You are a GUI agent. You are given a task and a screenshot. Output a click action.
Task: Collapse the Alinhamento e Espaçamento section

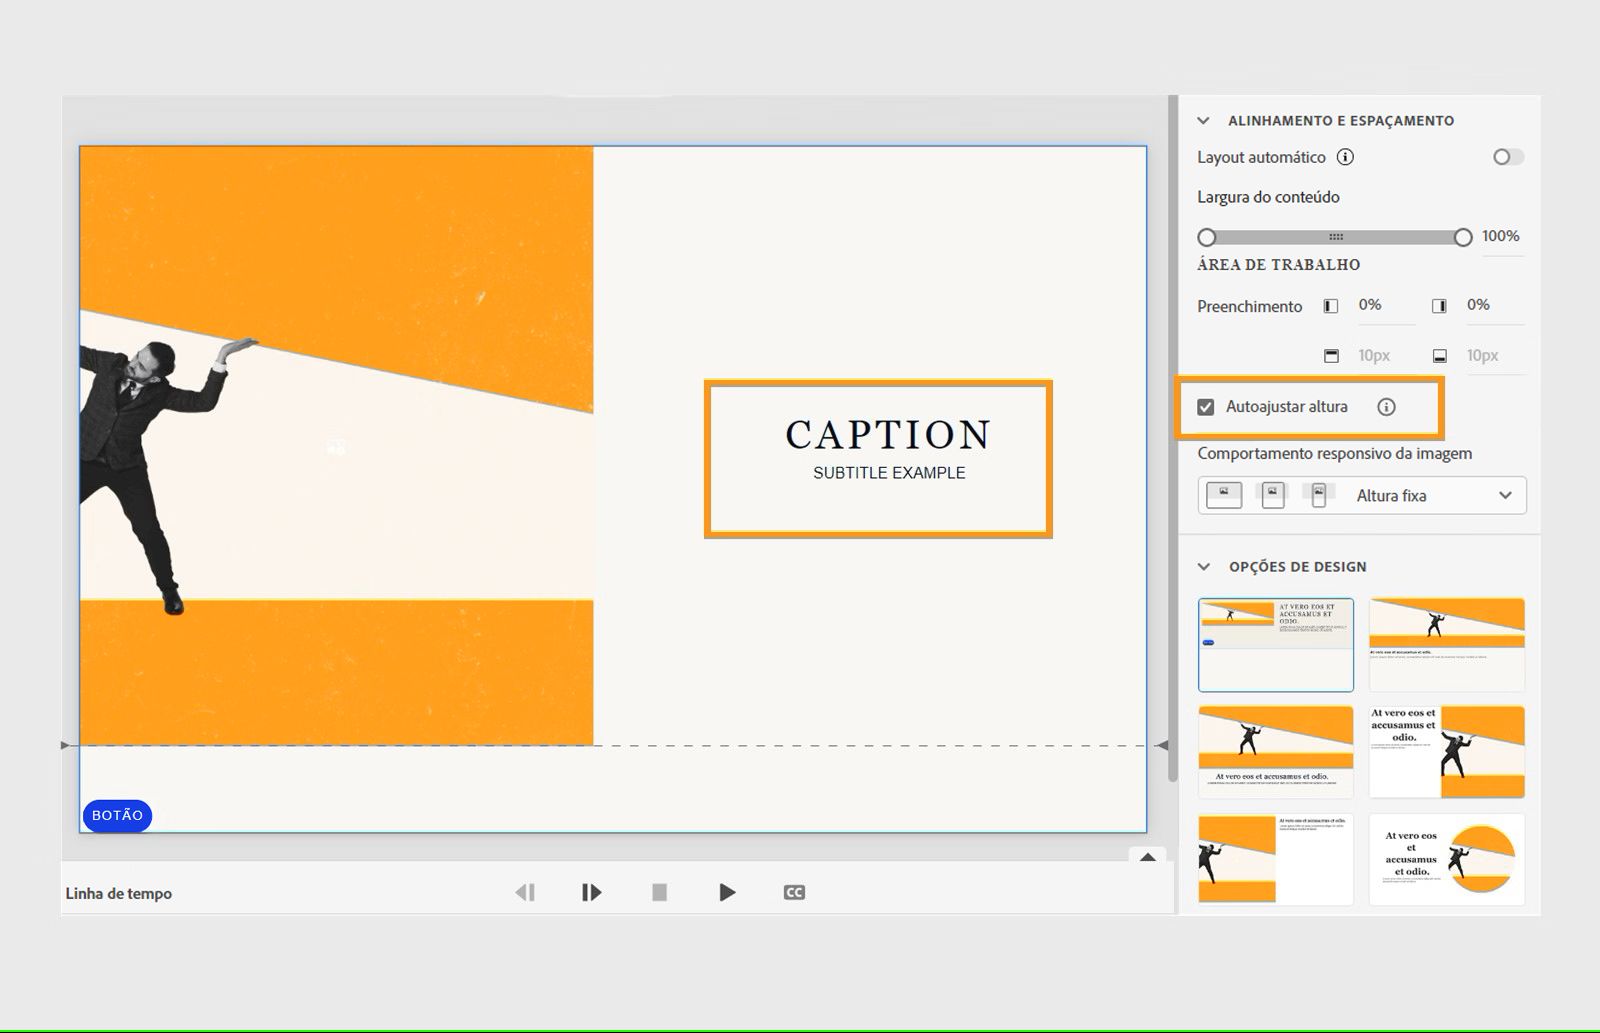click(x=1204, y=121)
